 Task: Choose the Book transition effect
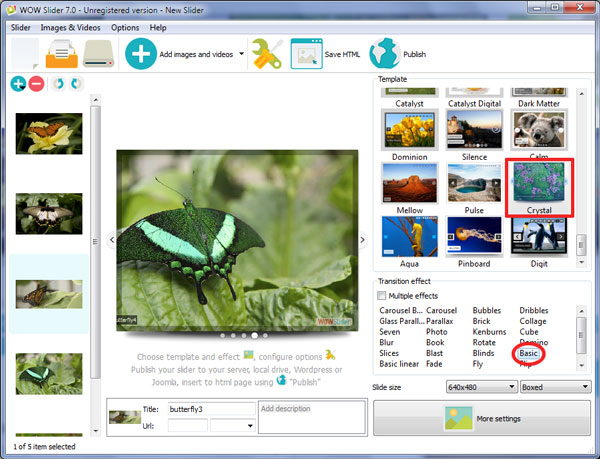point(435,342)
